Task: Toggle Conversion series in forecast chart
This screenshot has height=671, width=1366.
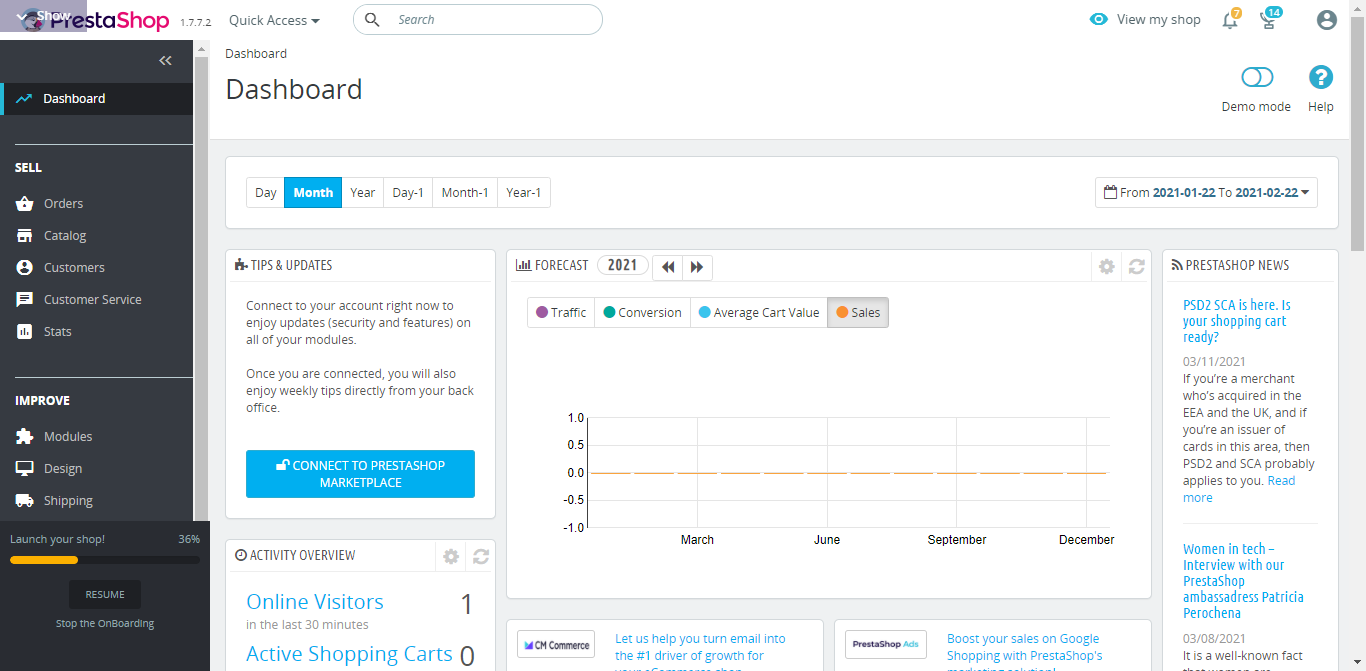Action: pos(643,313)
